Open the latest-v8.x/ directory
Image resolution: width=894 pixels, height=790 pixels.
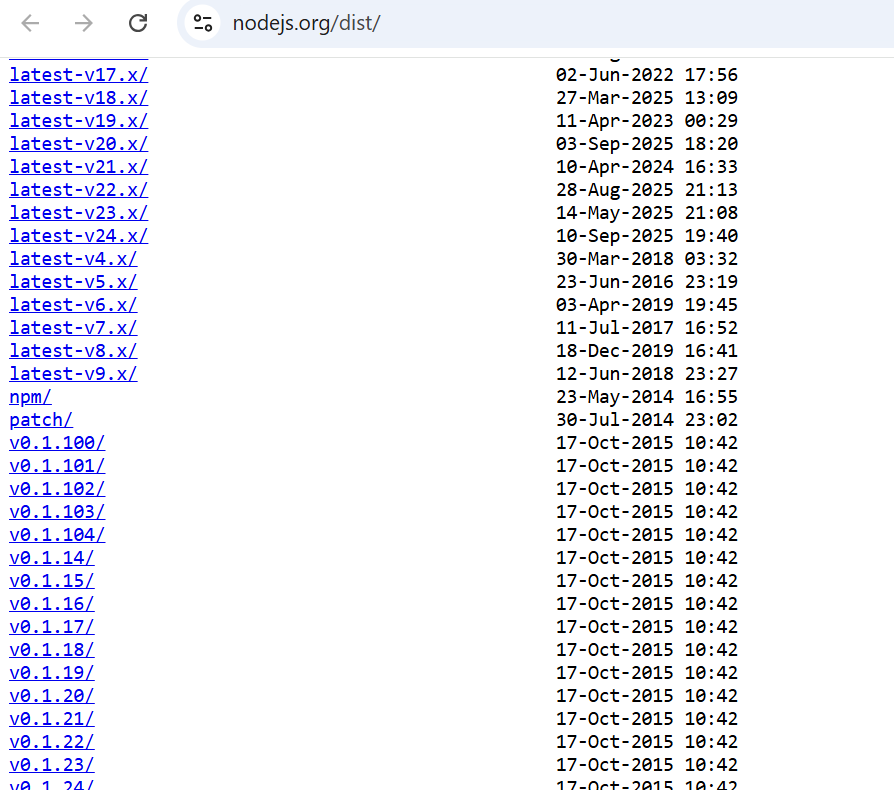[73, 351]
